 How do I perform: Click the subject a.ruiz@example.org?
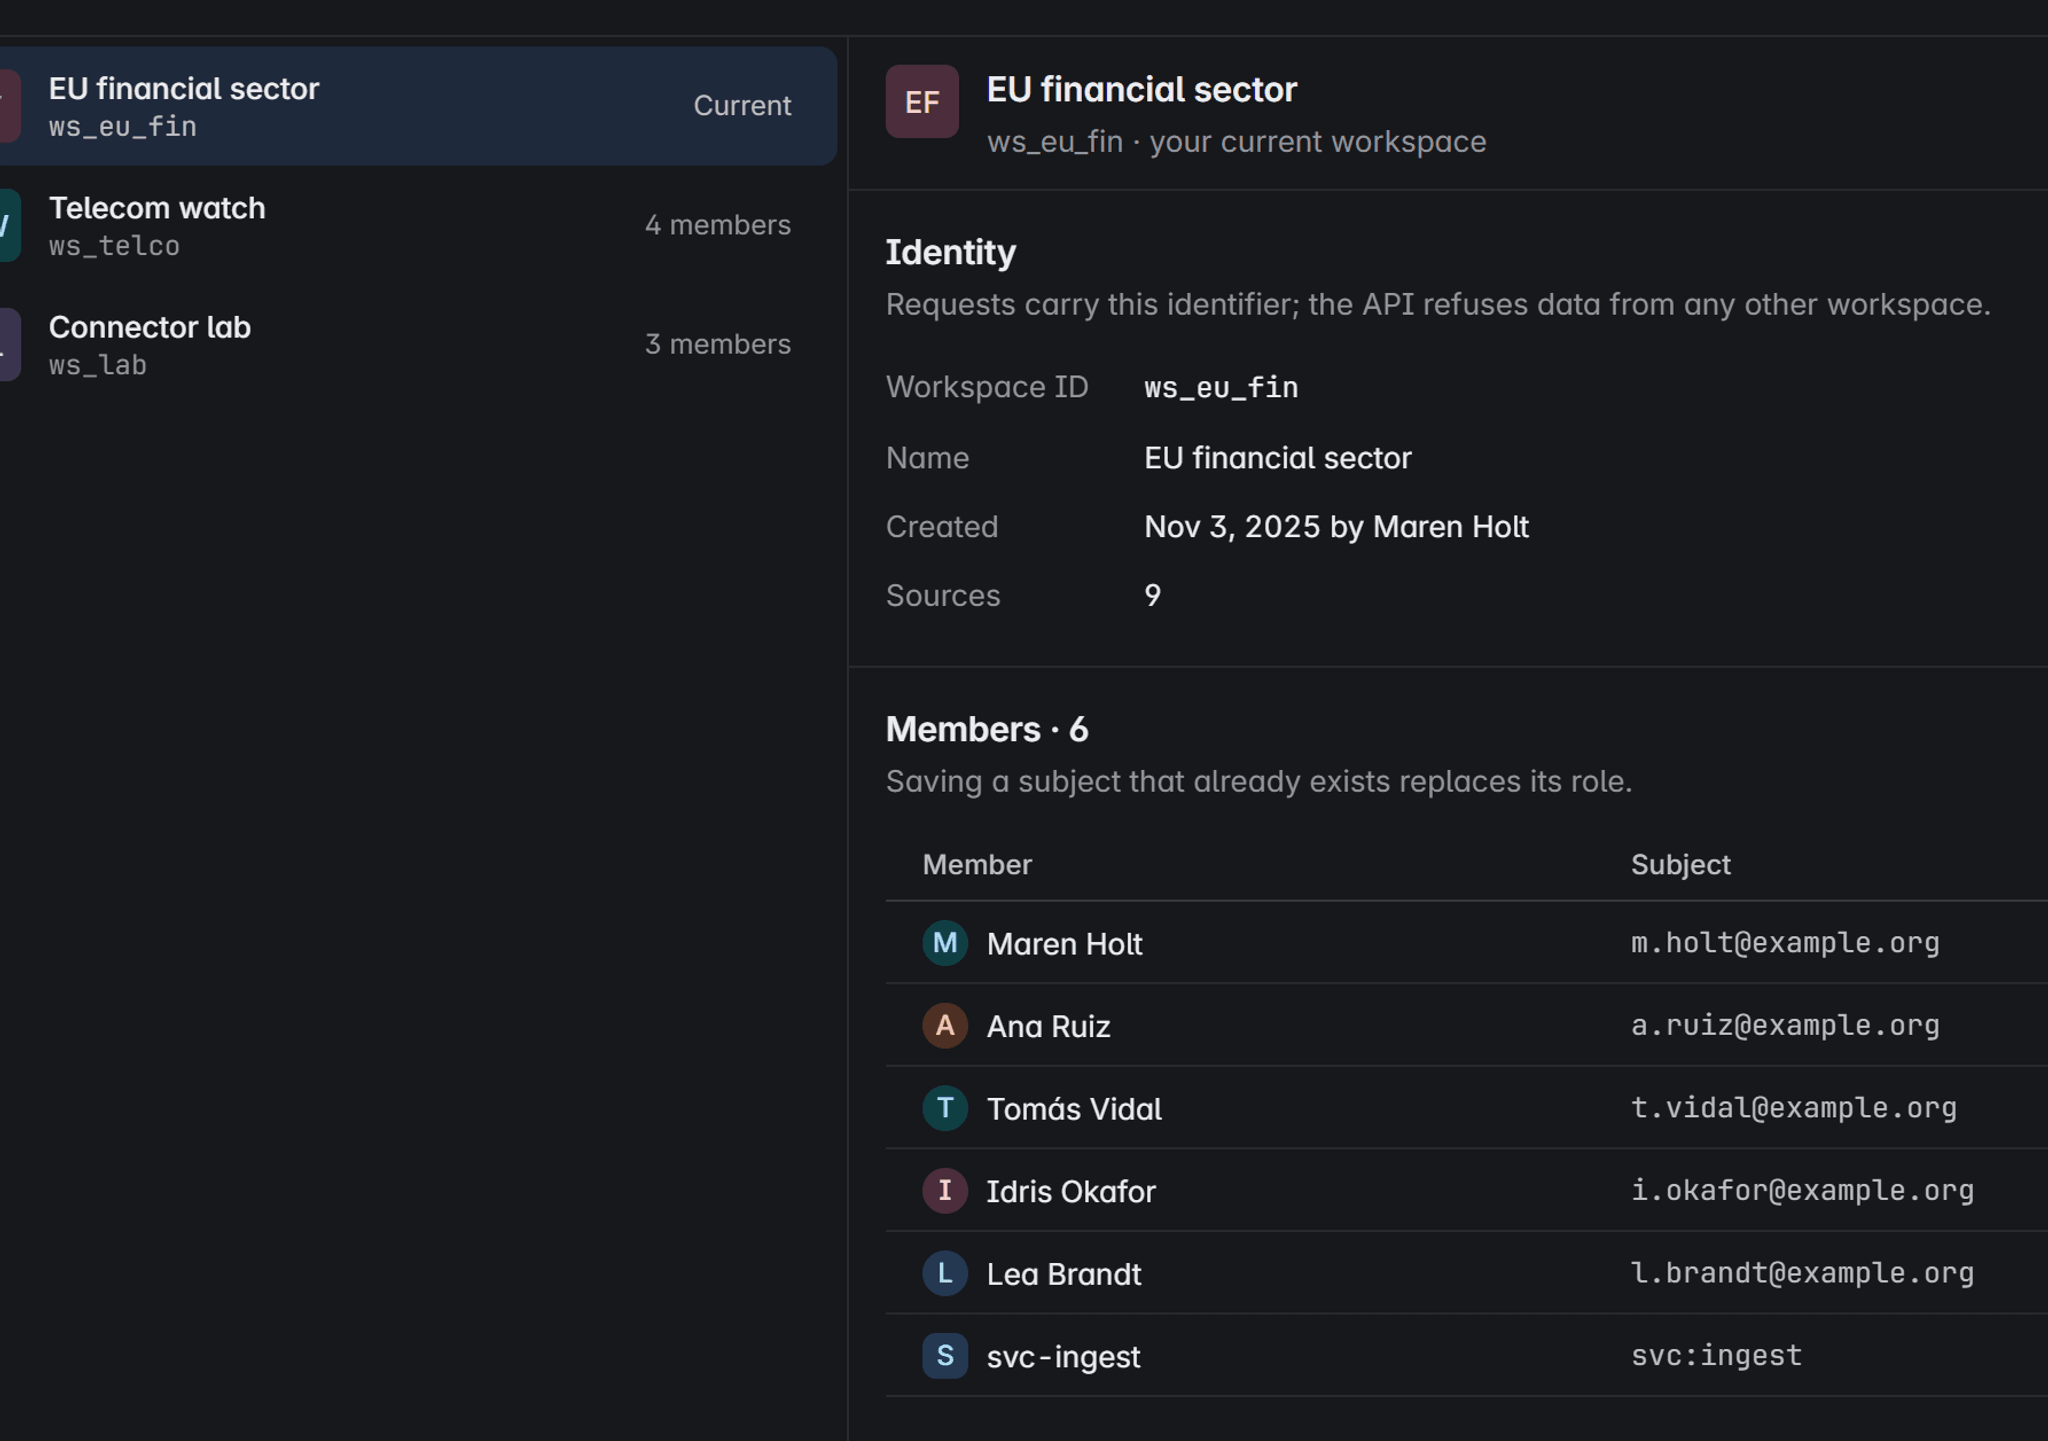pos(1785,1026)
